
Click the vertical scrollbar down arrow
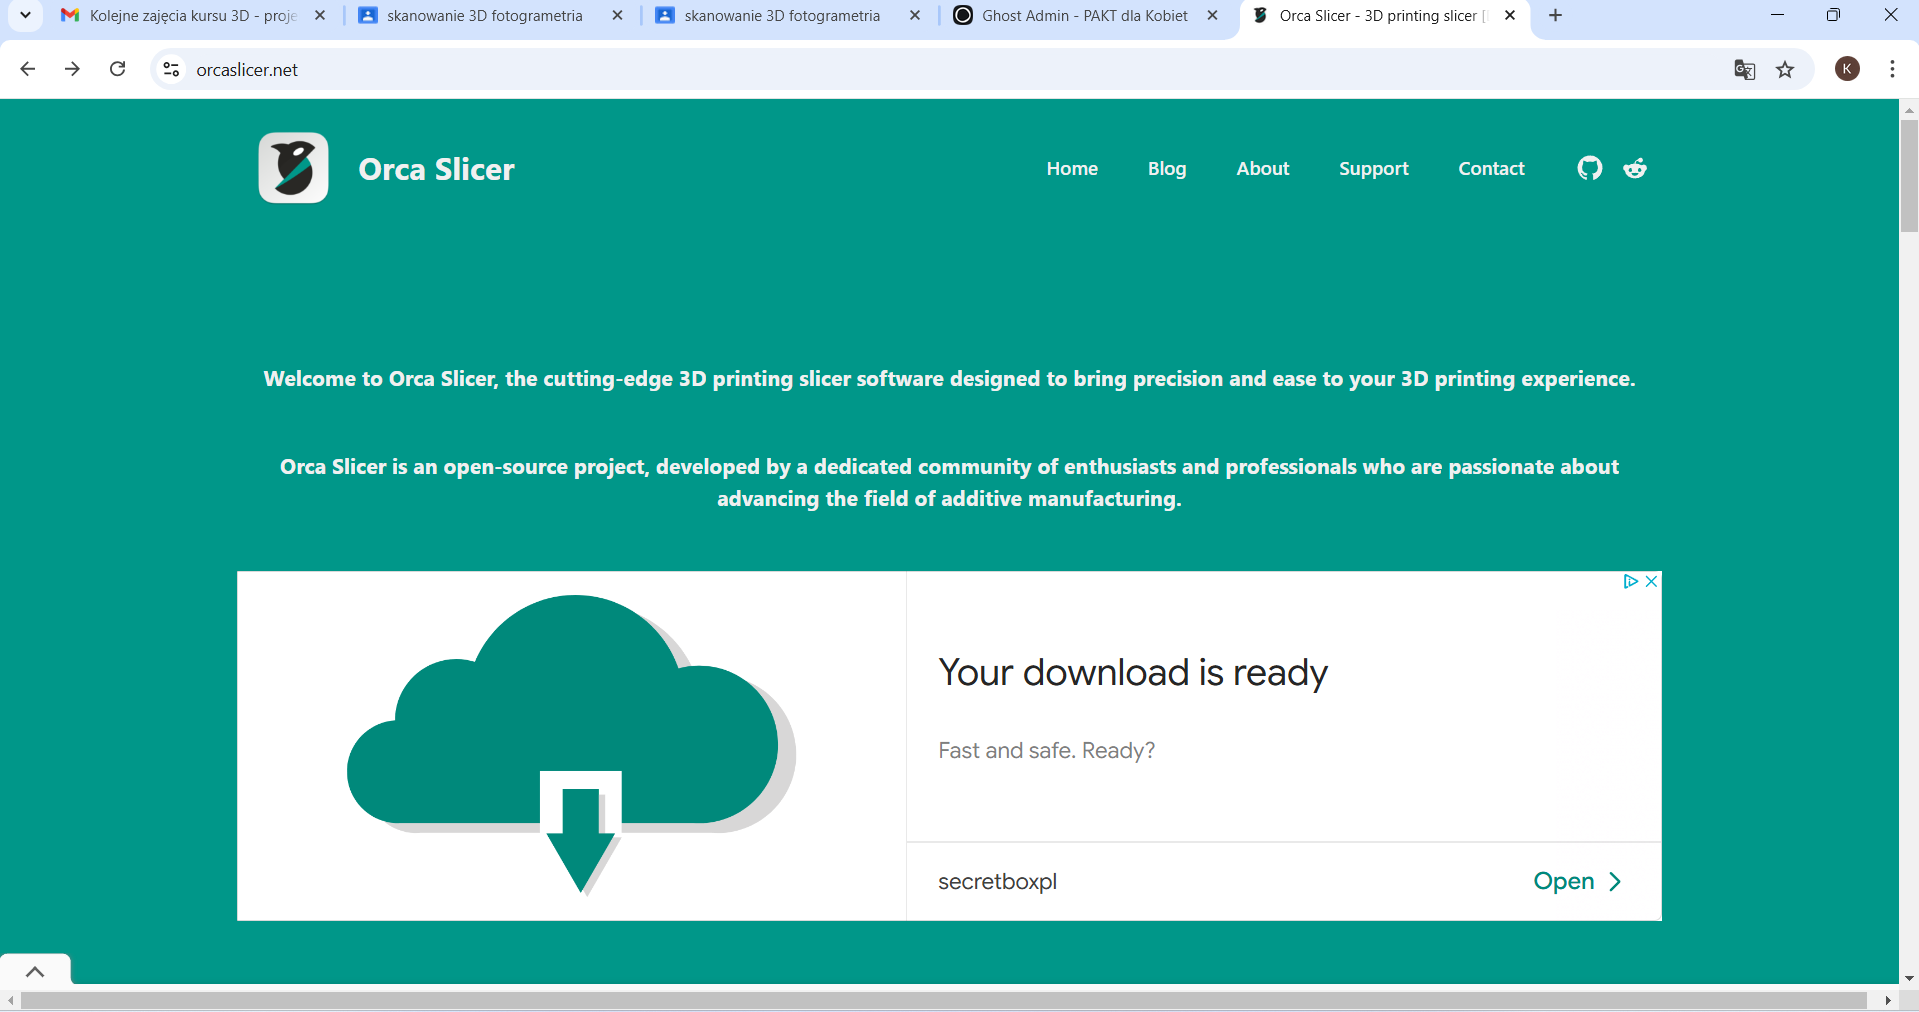point(1909,977)
